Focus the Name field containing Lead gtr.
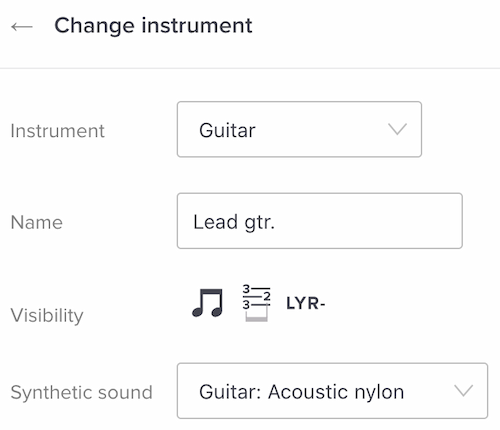The height and width of the screenshot is (430, 500). click(x=320, y=221)
